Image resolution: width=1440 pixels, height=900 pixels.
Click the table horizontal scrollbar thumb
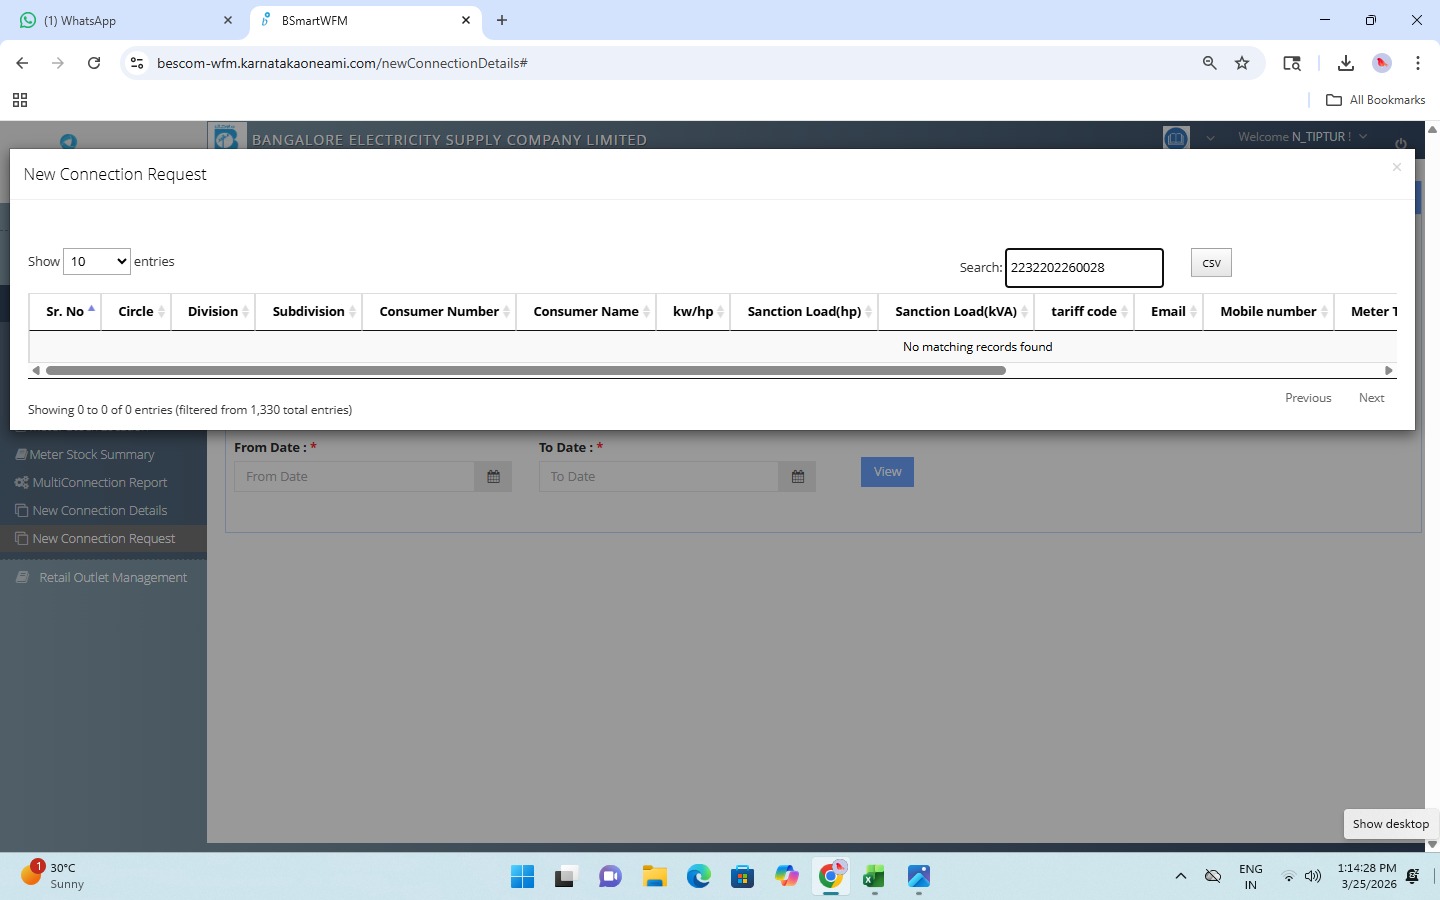coord(526,370)
